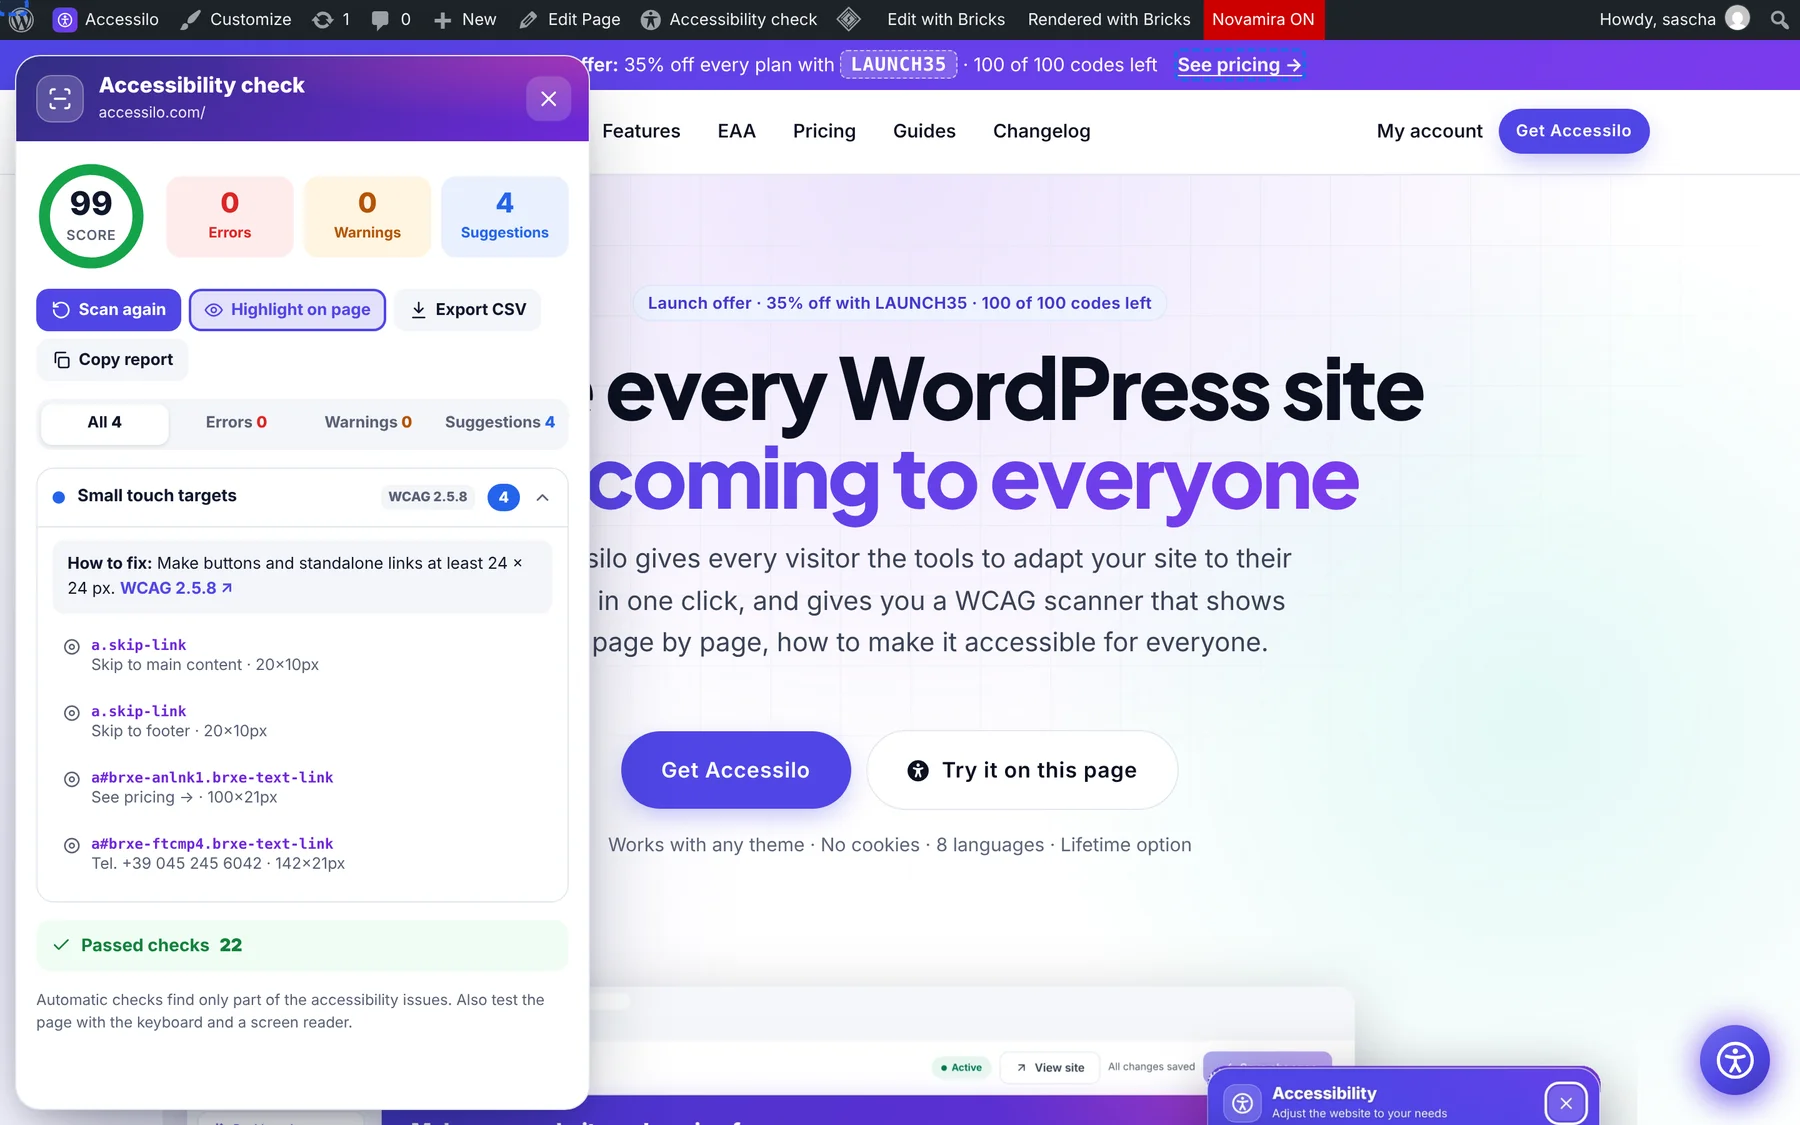Open the Howdy, sascha account menu

pyautogui.click(x=1674, y=19)
